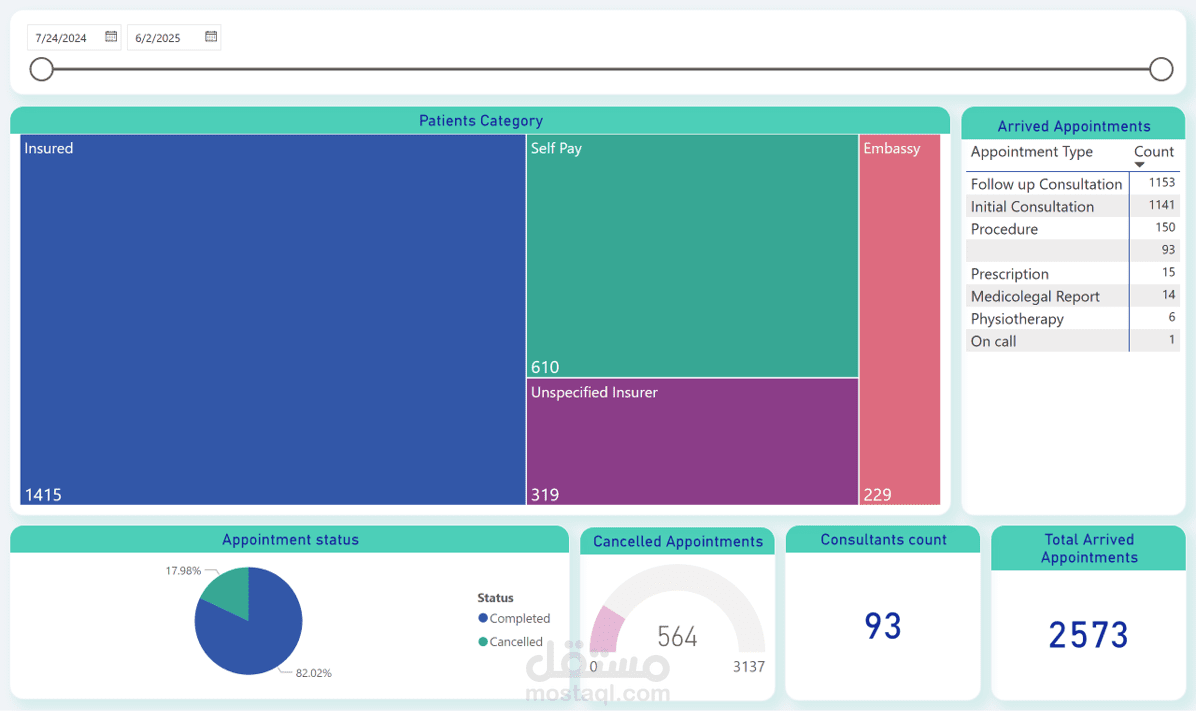The image size is (1196, 720).
Task: Click the Embassy value 229
Action: pyautogui.click(x=877, y=495)
